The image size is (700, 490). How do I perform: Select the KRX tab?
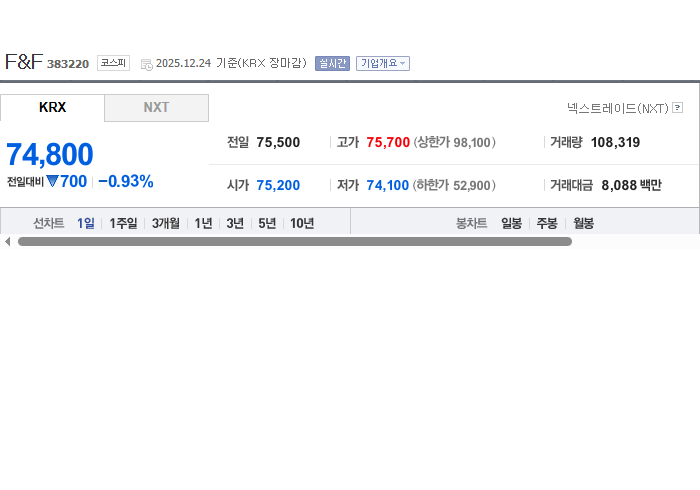point(52,108)
